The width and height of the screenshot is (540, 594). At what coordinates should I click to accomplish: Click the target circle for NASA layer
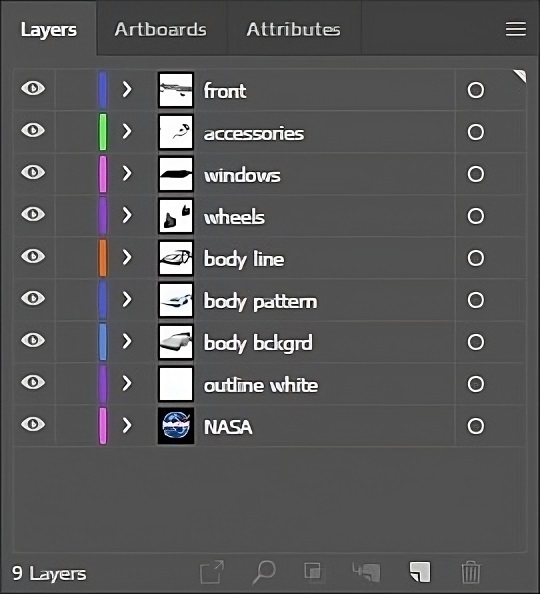click(x=476, y=426)
